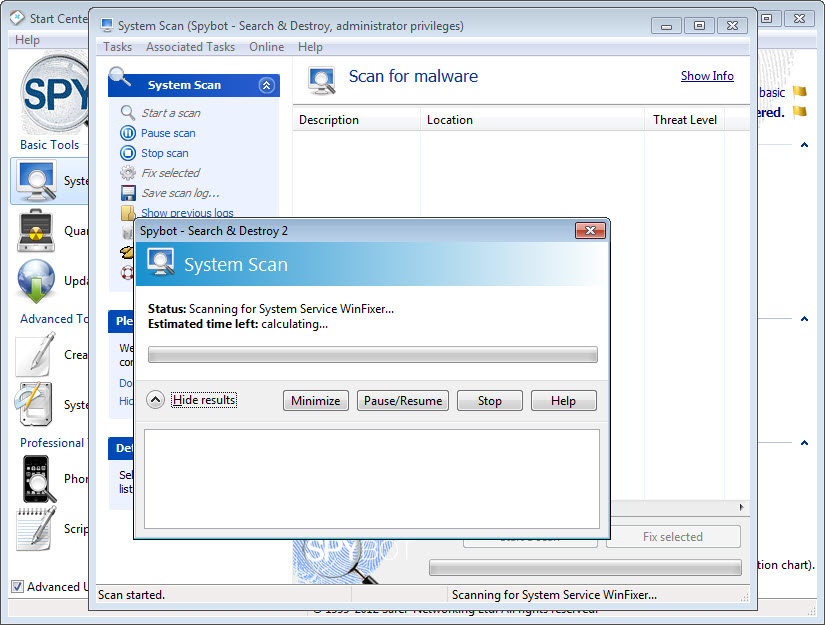Click the Scanning for System Service status bar text
Image resolution: width=825 pixels, height=625 pixels.
point(554,594)
